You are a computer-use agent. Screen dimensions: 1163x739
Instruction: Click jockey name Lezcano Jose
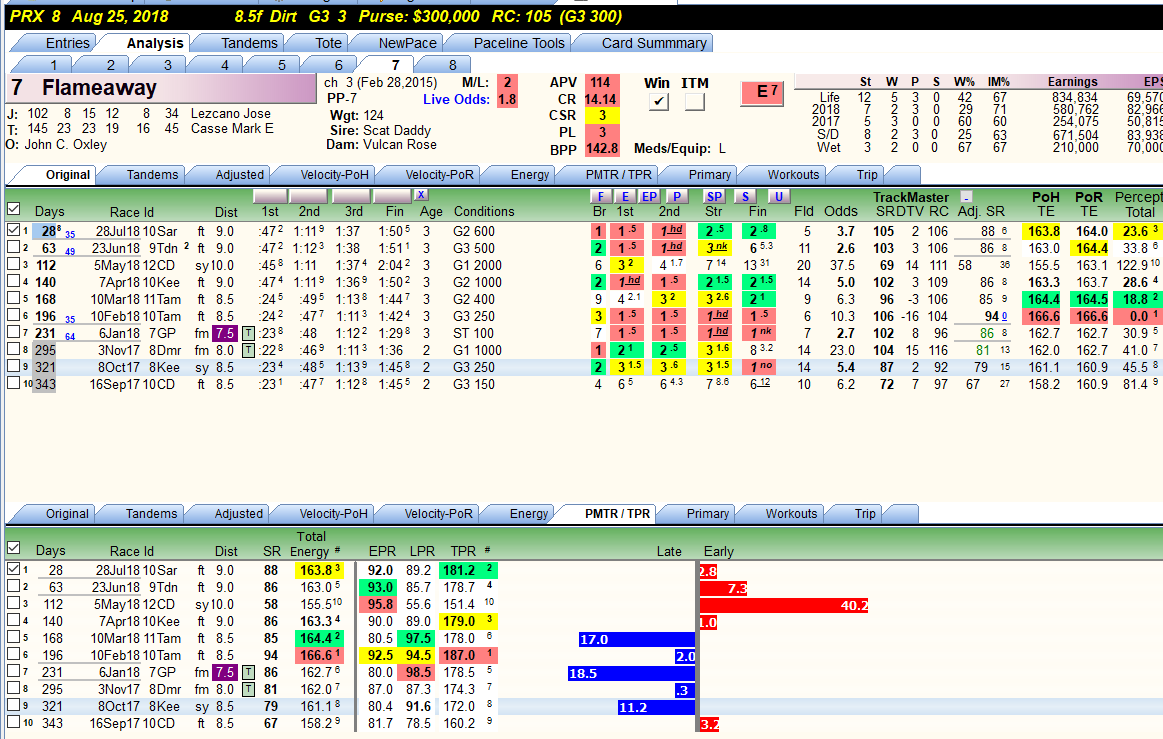pyautogui.click(x=231, y=114)
